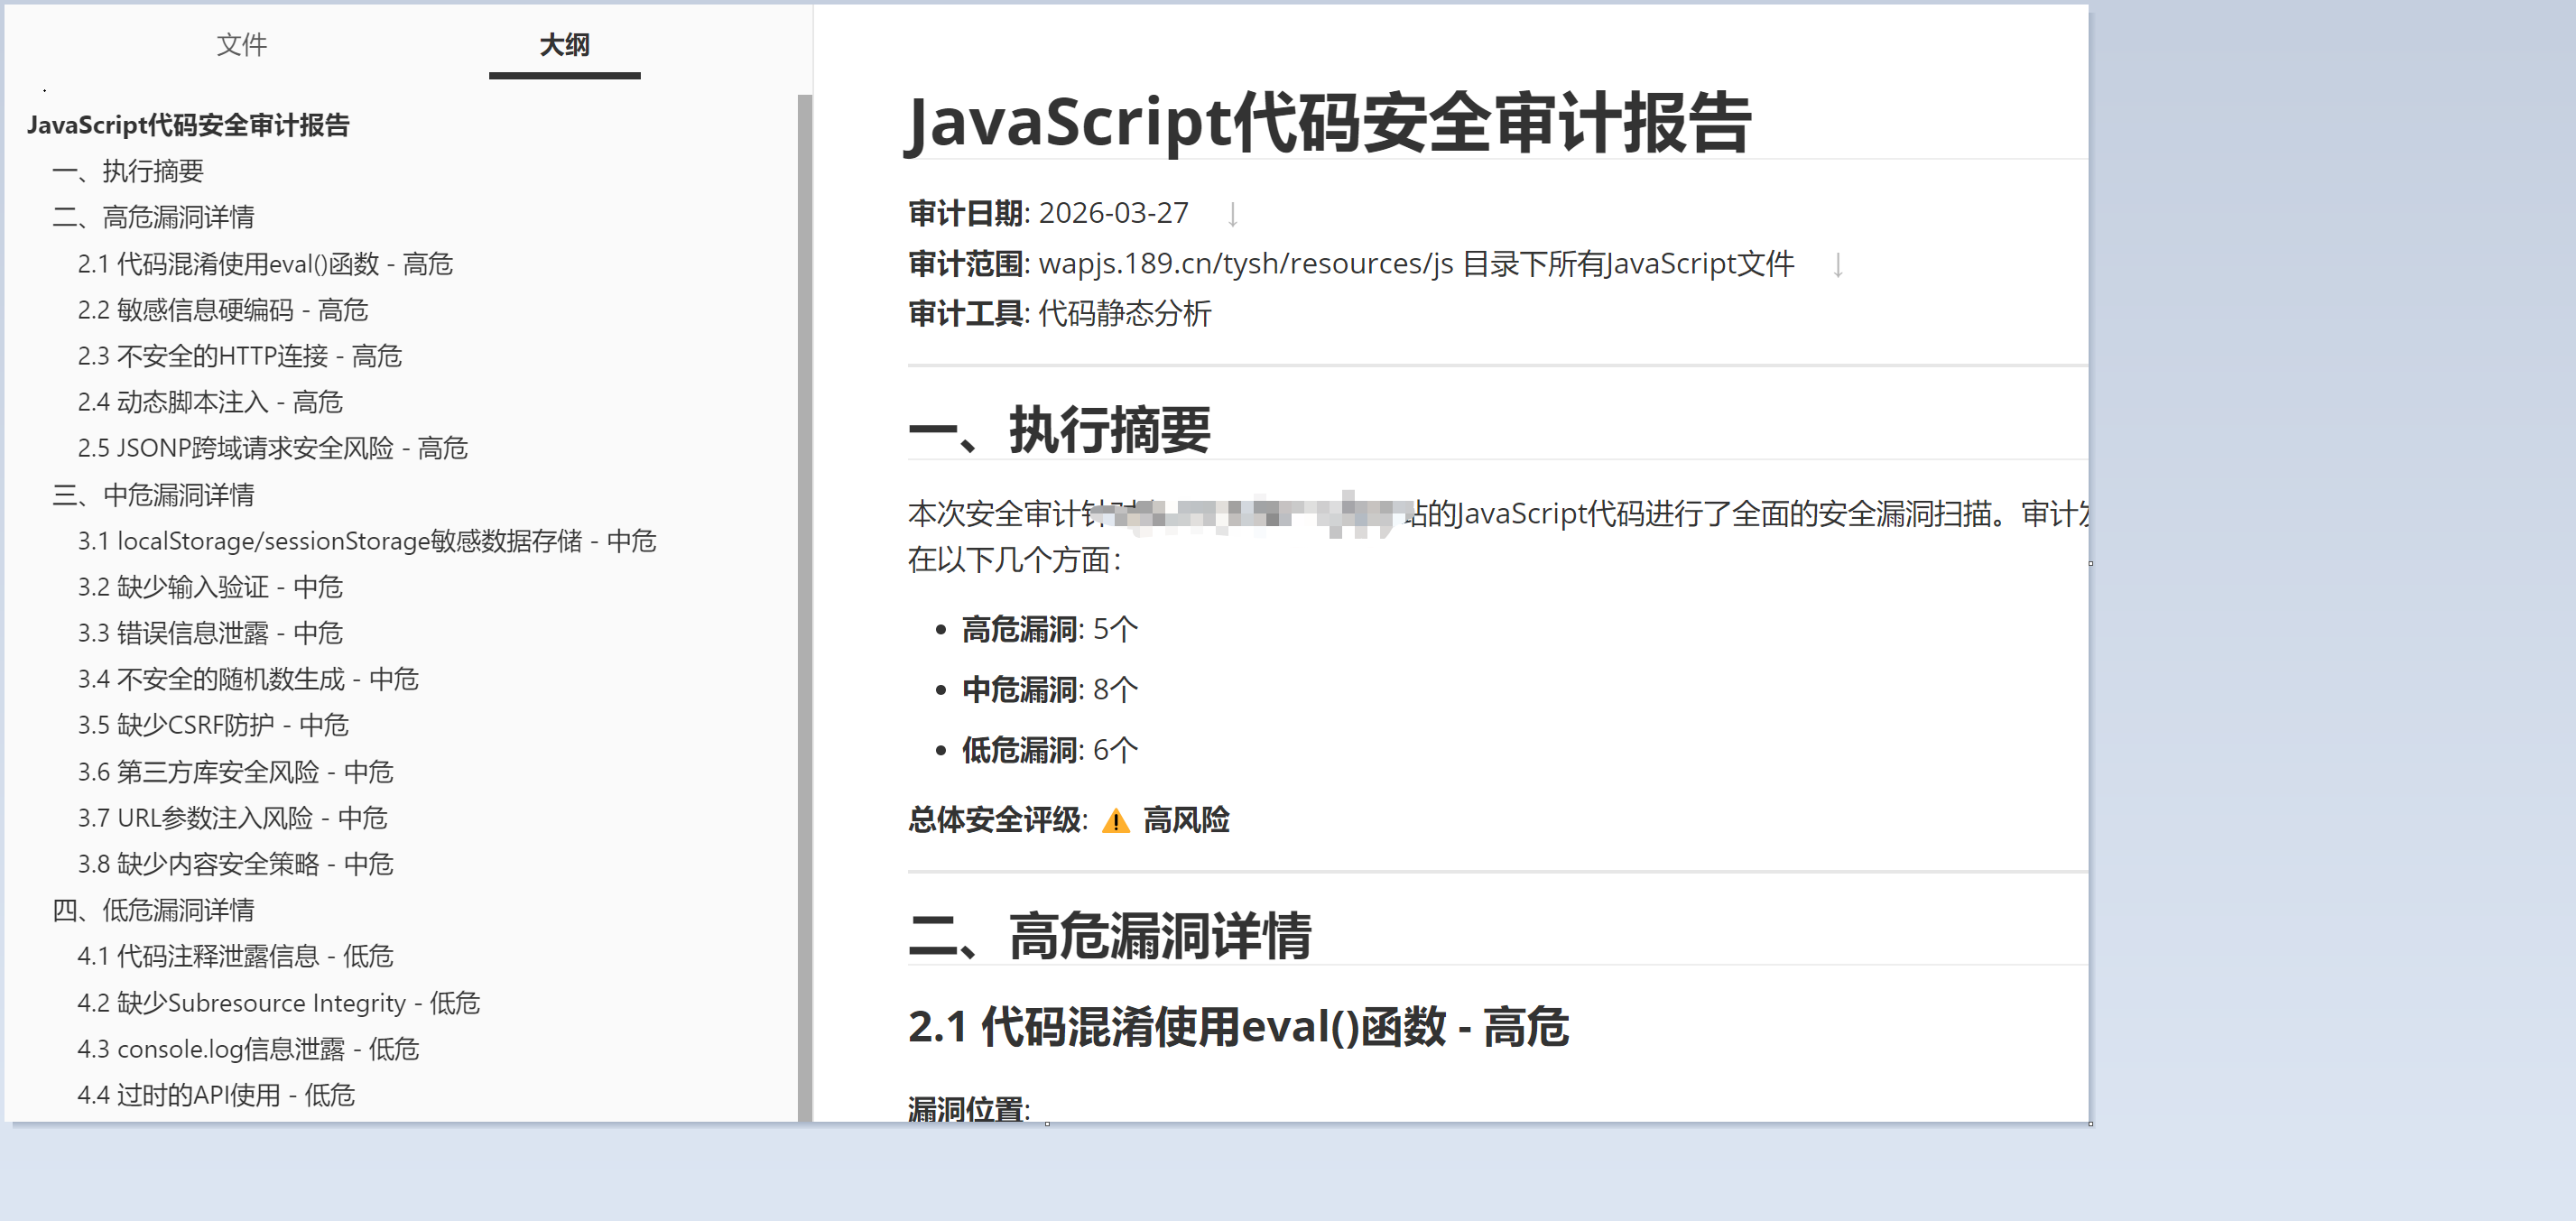Select outline item 2.2 敏感信息硬编码
Screen dimensions: 2576x1221
tap(222, 310)
